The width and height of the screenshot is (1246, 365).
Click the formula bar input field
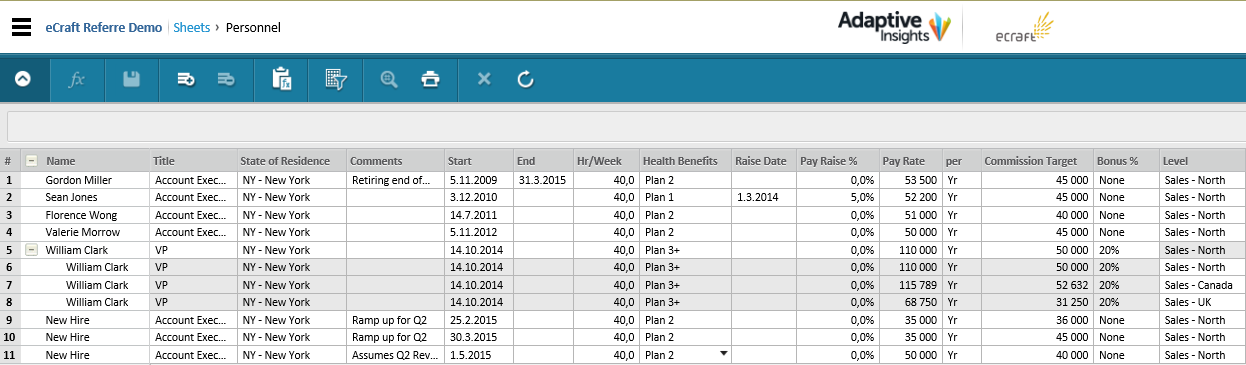click(626, 126)
